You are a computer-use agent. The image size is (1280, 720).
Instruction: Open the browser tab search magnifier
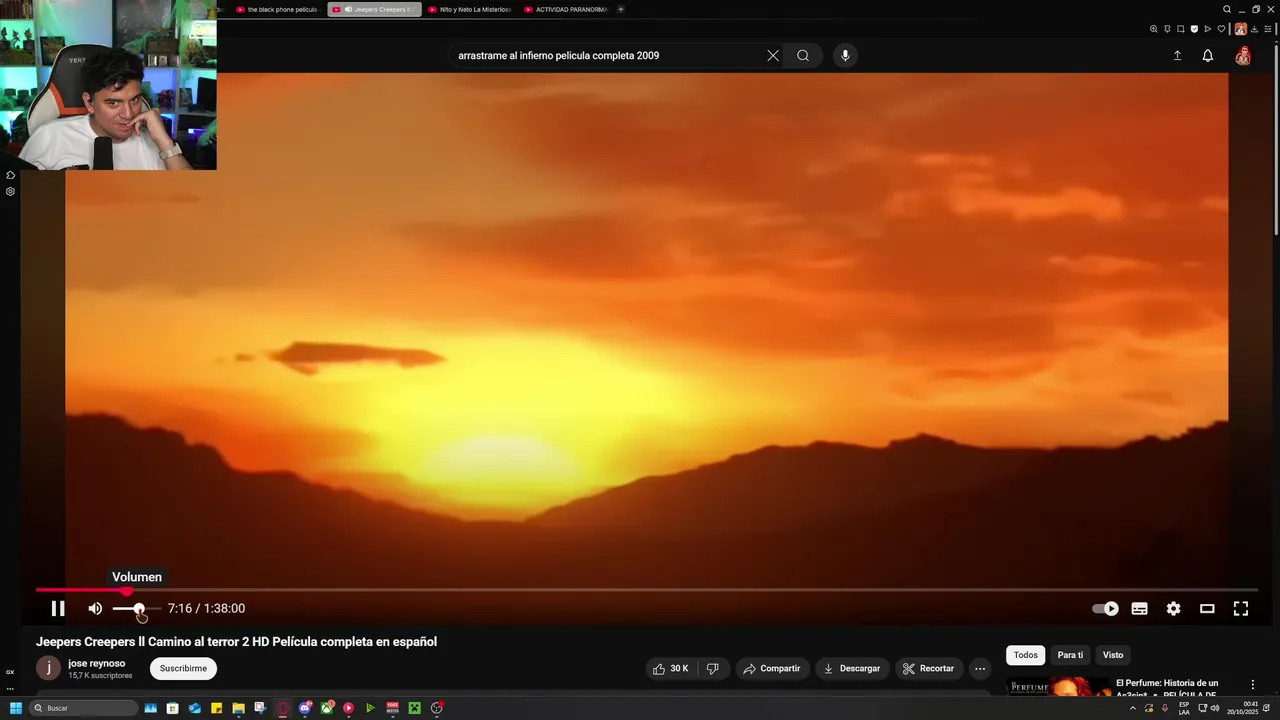pyautogui.click(x=1227, y=9)
